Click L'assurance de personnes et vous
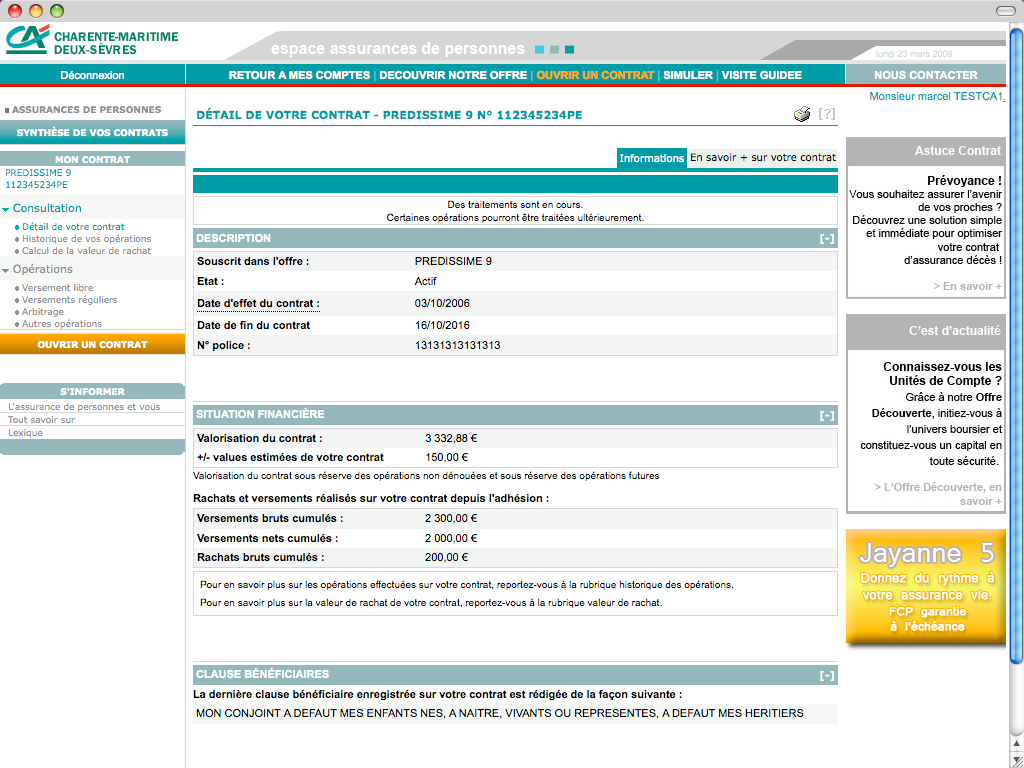The height and width of the screenshot is (768, 1024). click(x=84, y=407)
